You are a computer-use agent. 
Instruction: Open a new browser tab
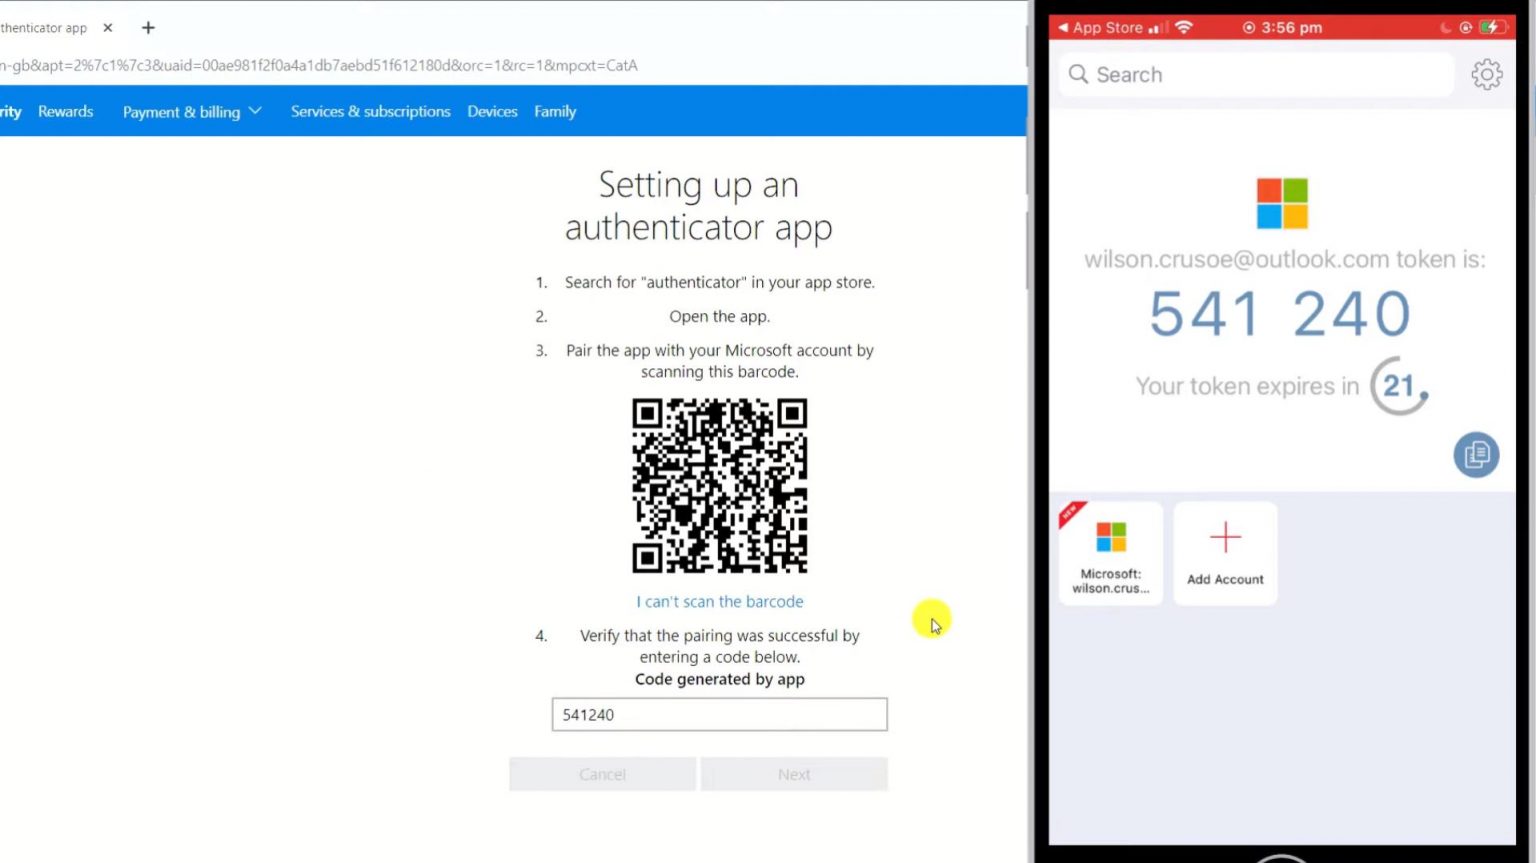click(147, 27)
